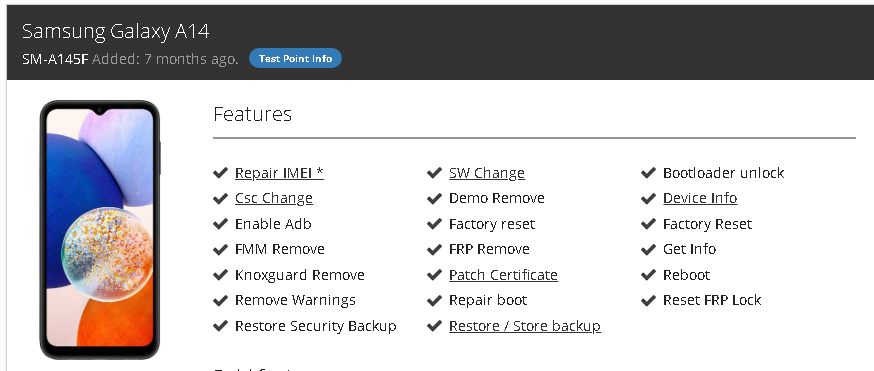The width and height of the screenshot is (874, 371).
Task: Click the checkmark next to FRP Remove
Action: click(x=435, y=249)
